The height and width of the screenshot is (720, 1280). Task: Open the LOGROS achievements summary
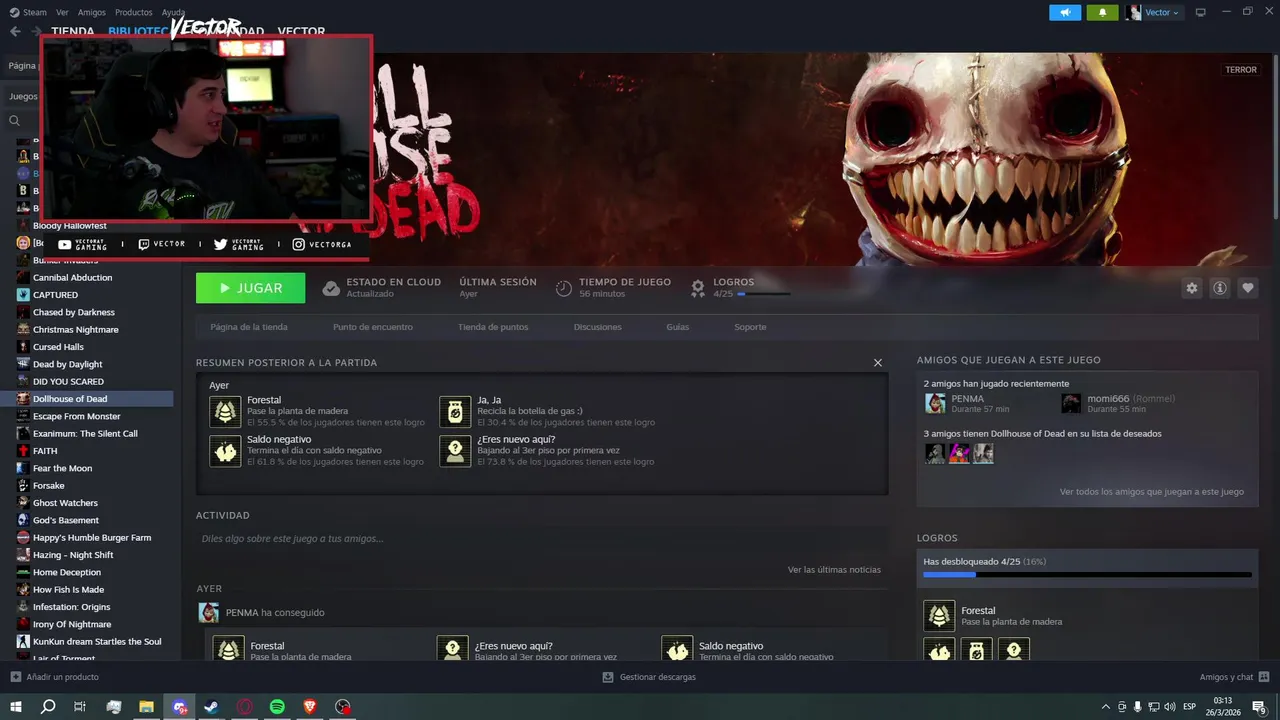tap(740, 288)
